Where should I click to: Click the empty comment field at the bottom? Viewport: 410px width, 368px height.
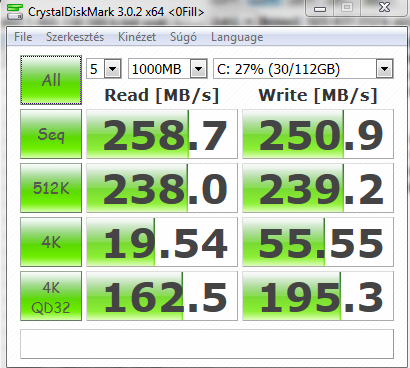pyautogui.click(x=207, y=344)
